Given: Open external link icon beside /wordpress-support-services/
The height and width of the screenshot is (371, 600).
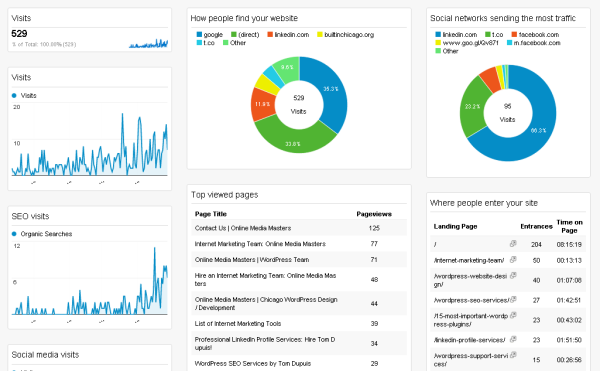Looking at the screenshot, I should (513, 355).
